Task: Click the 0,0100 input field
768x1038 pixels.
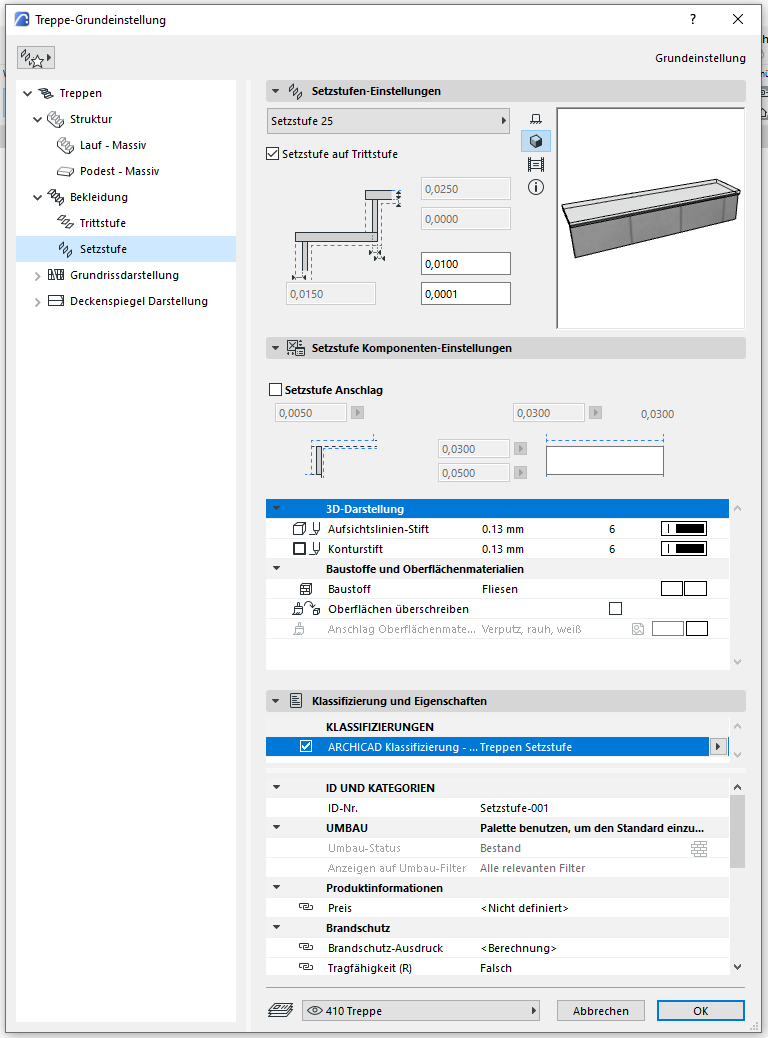Action: (x=466, y=263)
